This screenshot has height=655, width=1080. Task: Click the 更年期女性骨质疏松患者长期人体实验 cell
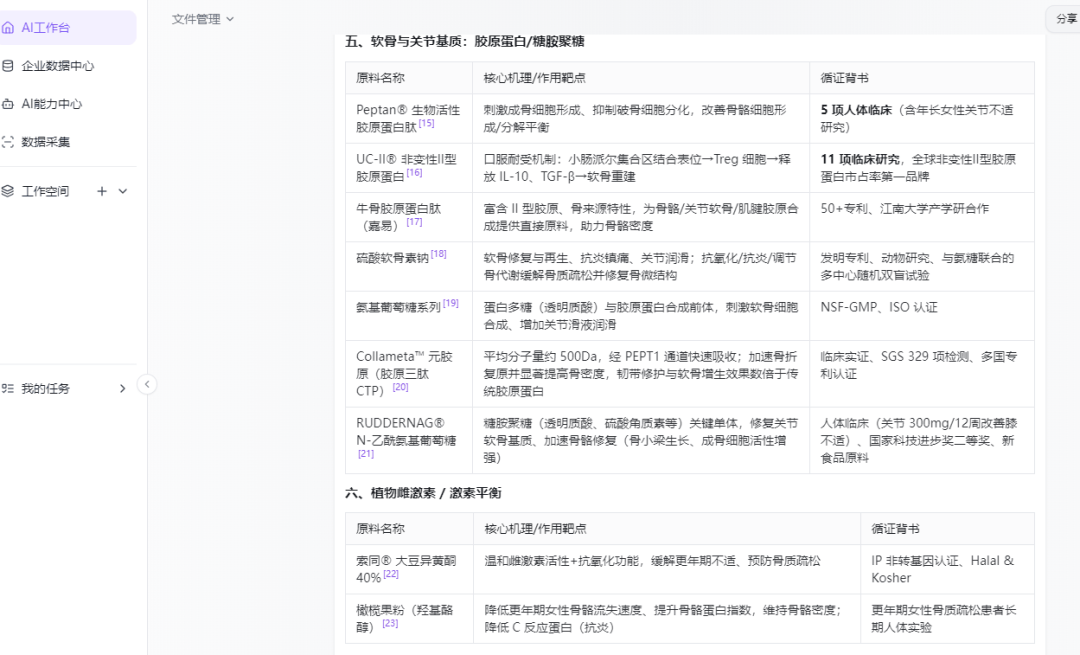coord(948,618)
